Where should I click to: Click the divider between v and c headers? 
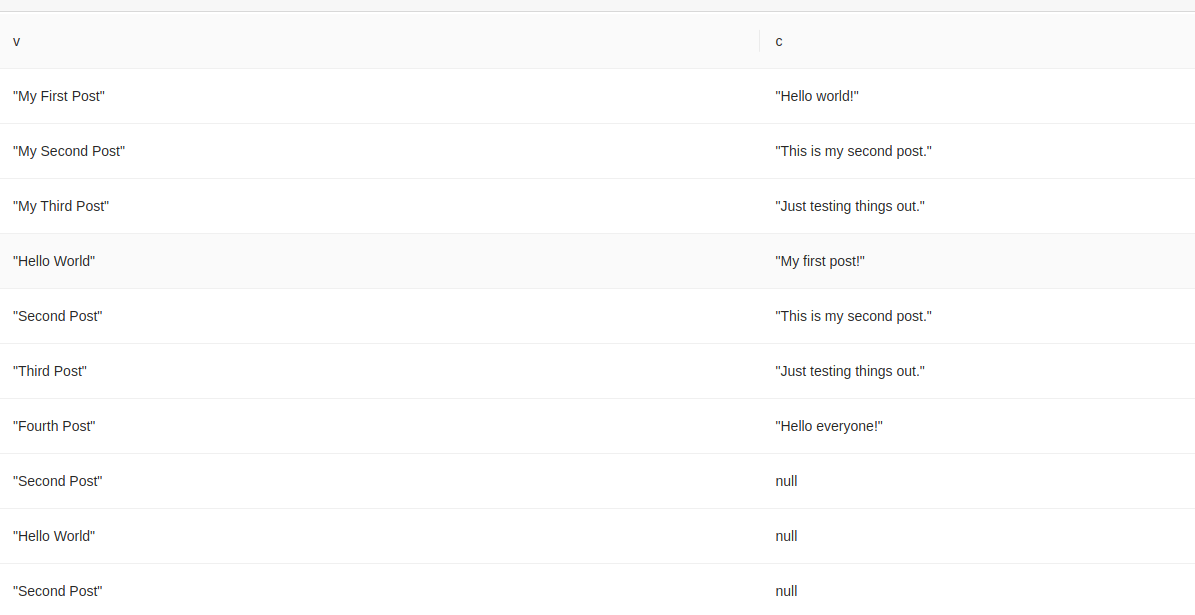760,41
